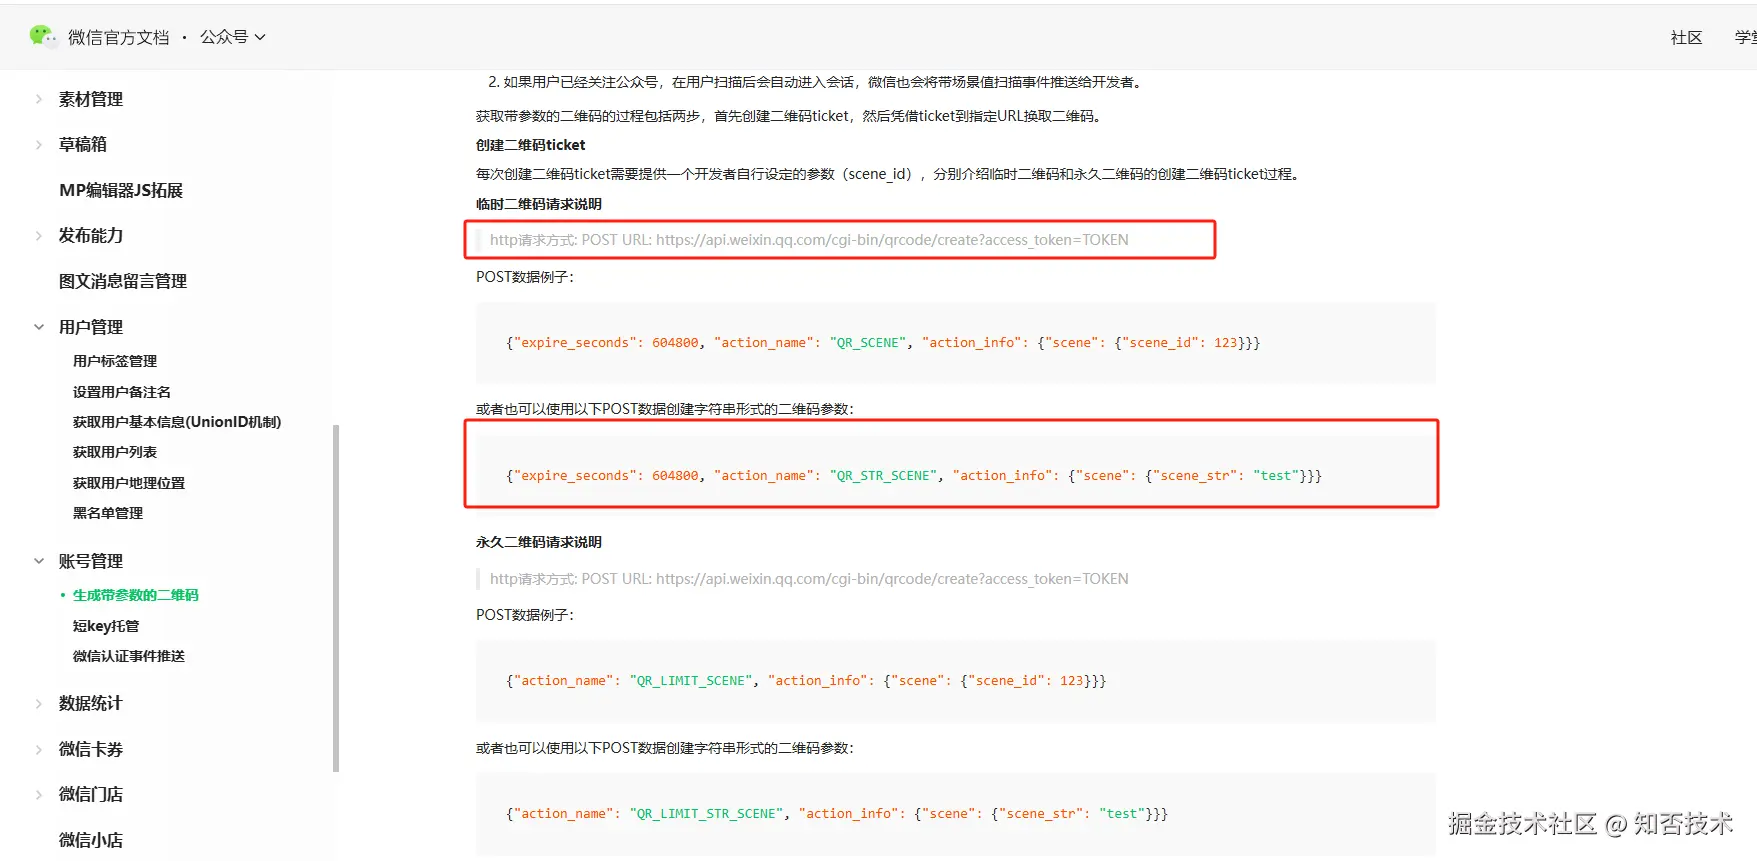Open the 社区 menu item

1686,37
